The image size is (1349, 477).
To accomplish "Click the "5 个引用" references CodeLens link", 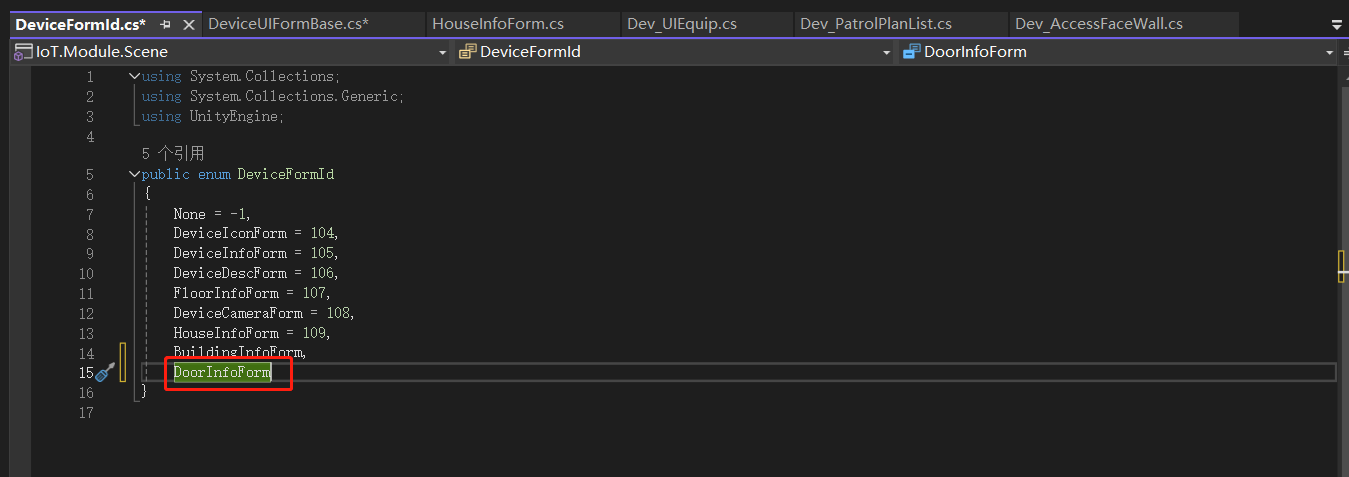I will pyautogui.click(x=173, y=154).
